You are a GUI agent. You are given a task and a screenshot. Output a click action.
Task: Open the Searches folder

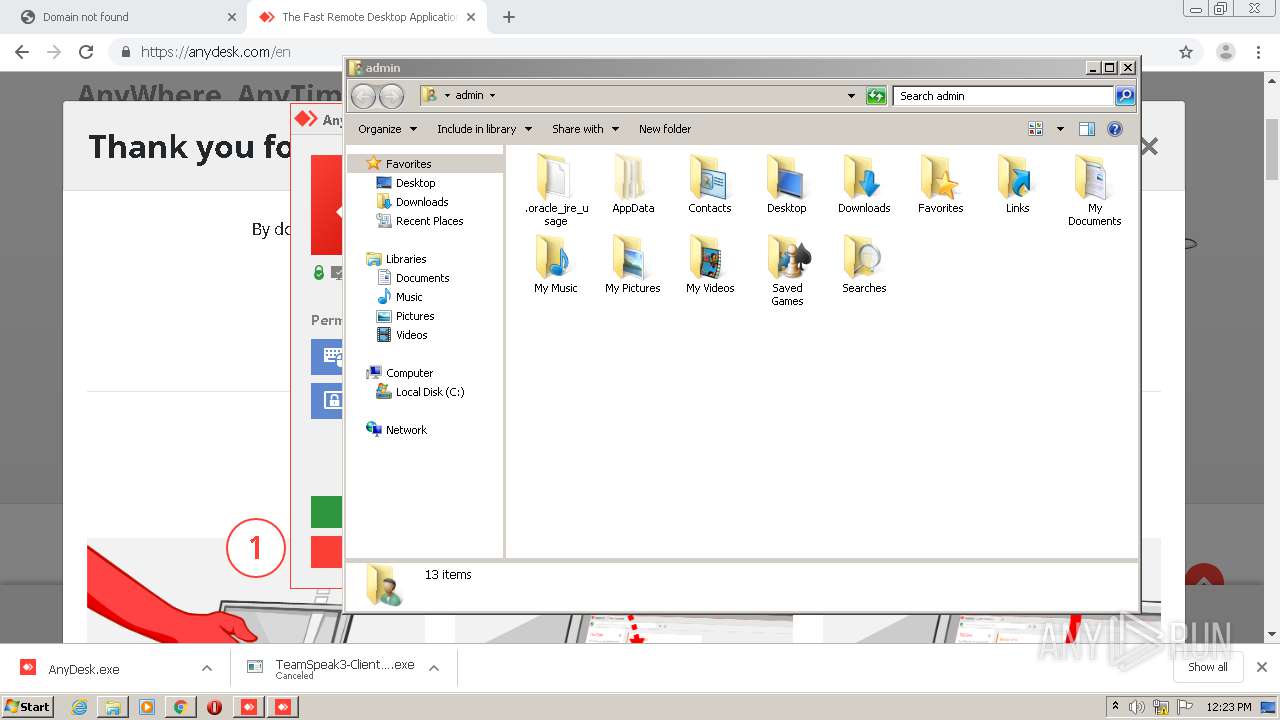tap(864, 265)
